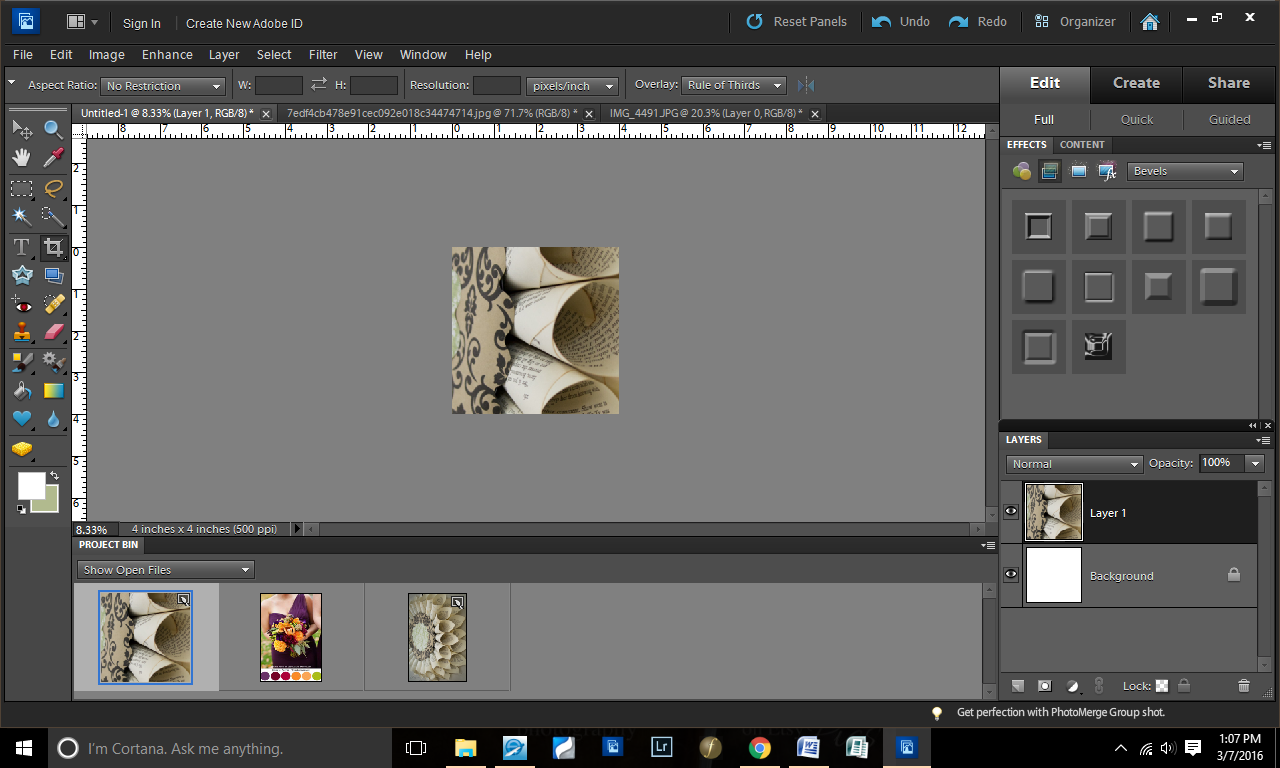1280x768 pixels.
Task: Select the Paint Bucket tool
Action: 22,391
